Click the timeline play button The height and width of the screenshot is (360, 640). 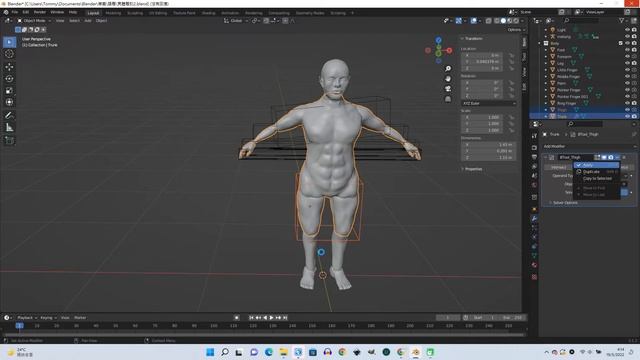point(271,318)
